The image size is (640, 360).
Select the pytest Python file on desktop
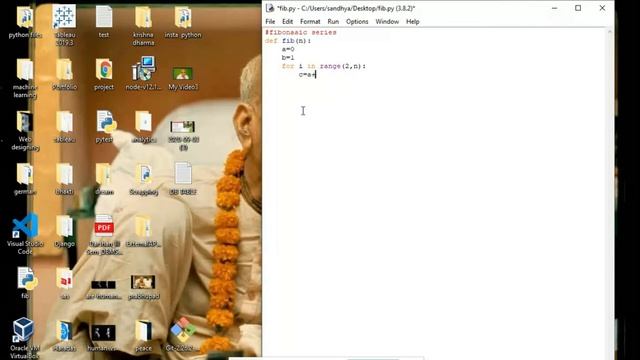[x=104, y=127]
